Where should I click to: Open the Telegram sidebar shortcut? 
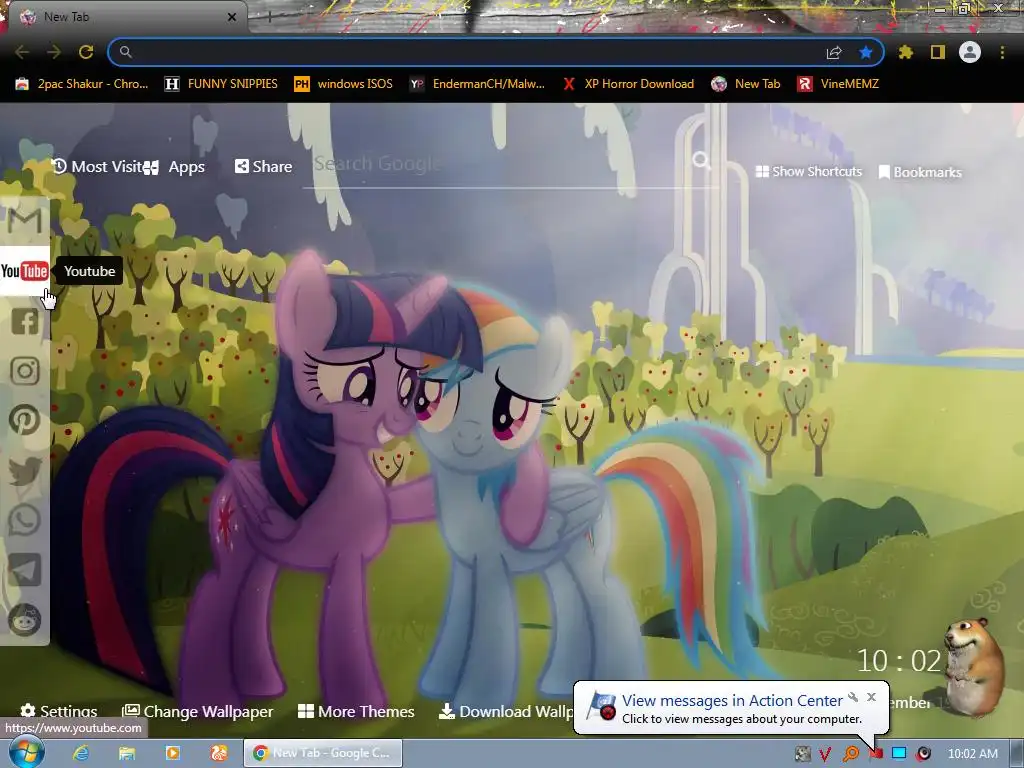pos(25,569)
